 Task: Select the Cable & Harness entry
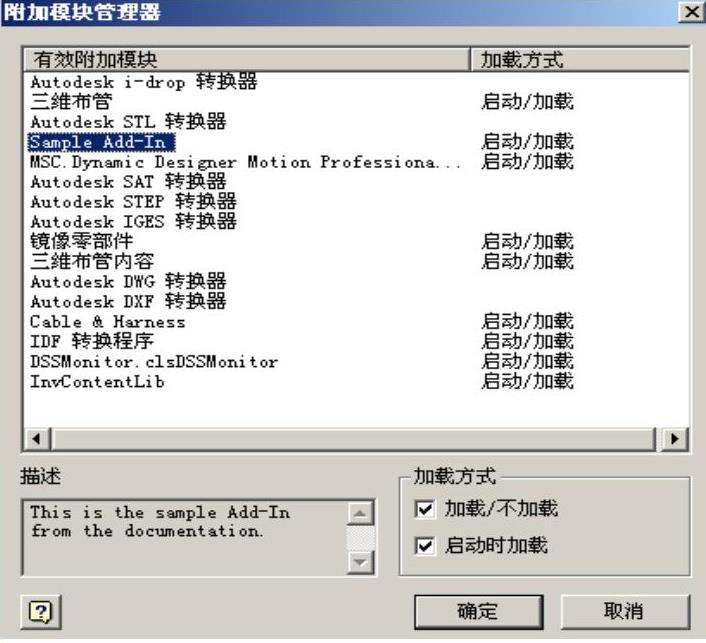108,322
